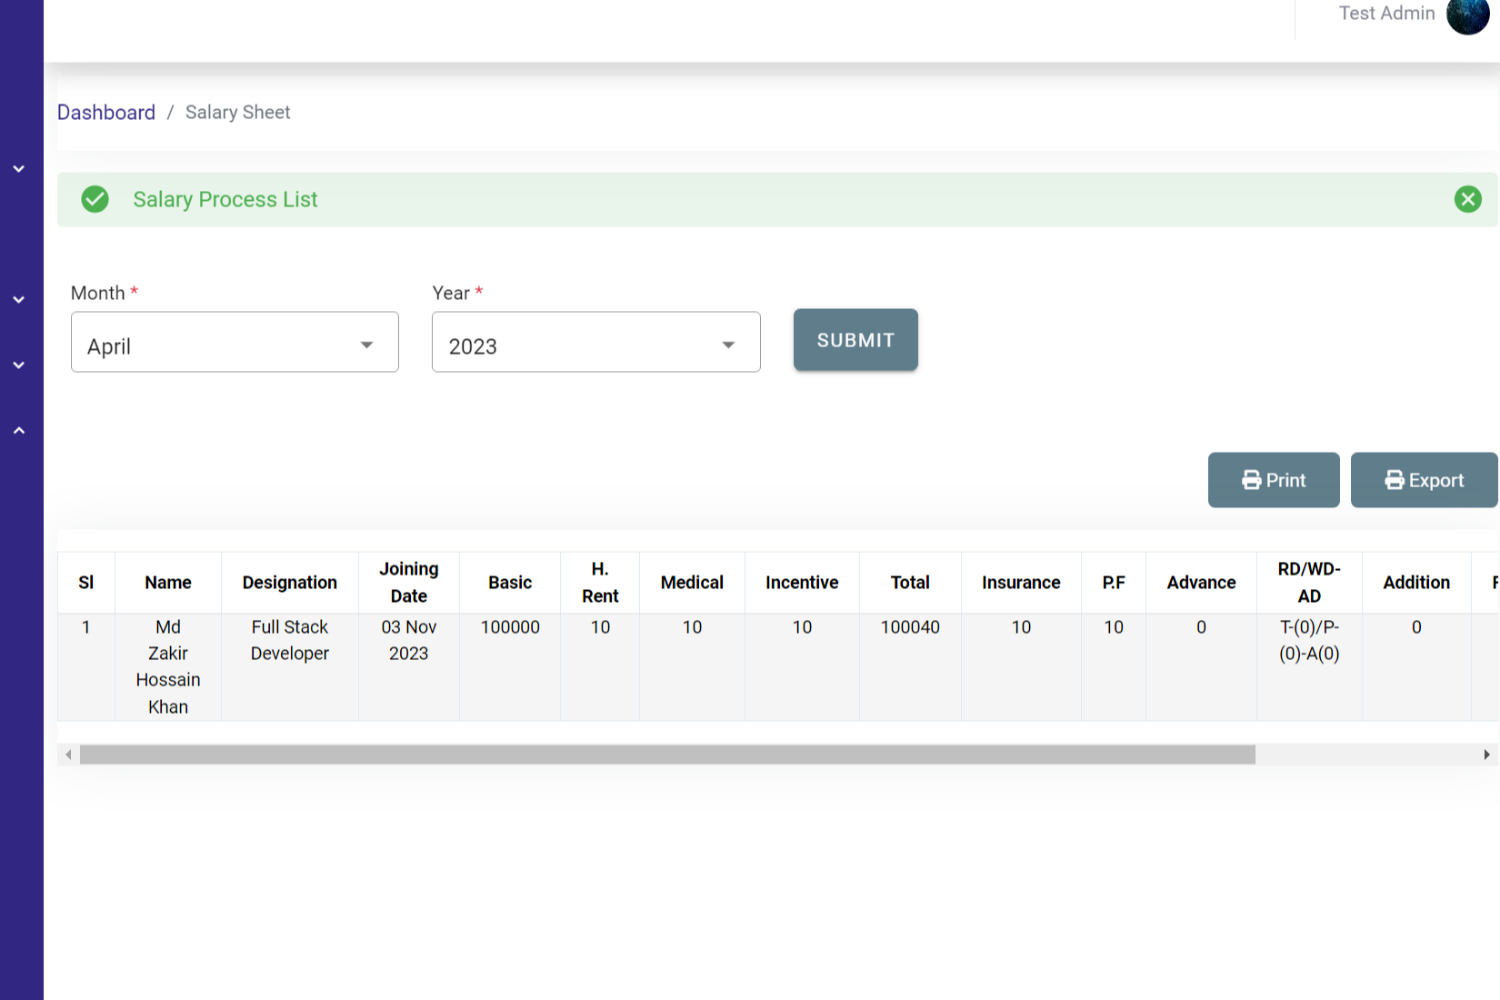The width and height of the screenshot is (1500, 1000).
Task: Click the left arrow of horizontal scrollbar
Action: click(x=68, y=755)
